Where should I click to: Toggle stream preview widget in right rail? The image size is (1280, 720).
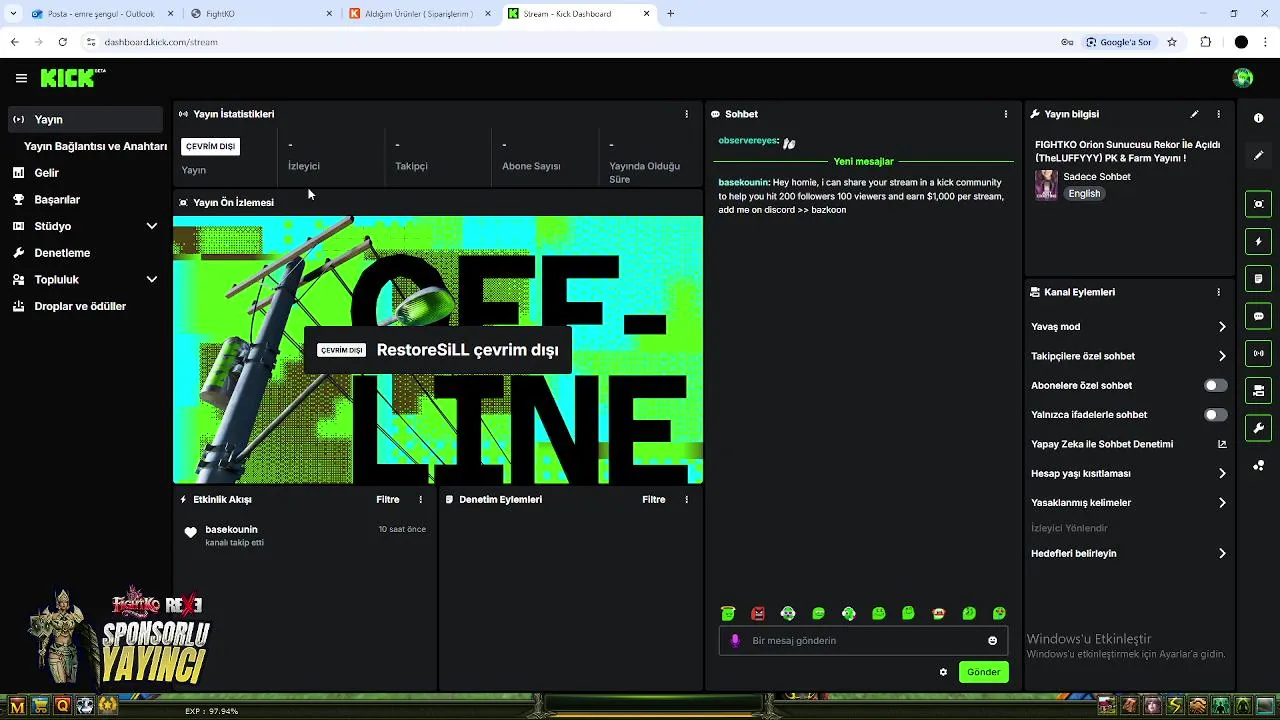pos(1259,204)
